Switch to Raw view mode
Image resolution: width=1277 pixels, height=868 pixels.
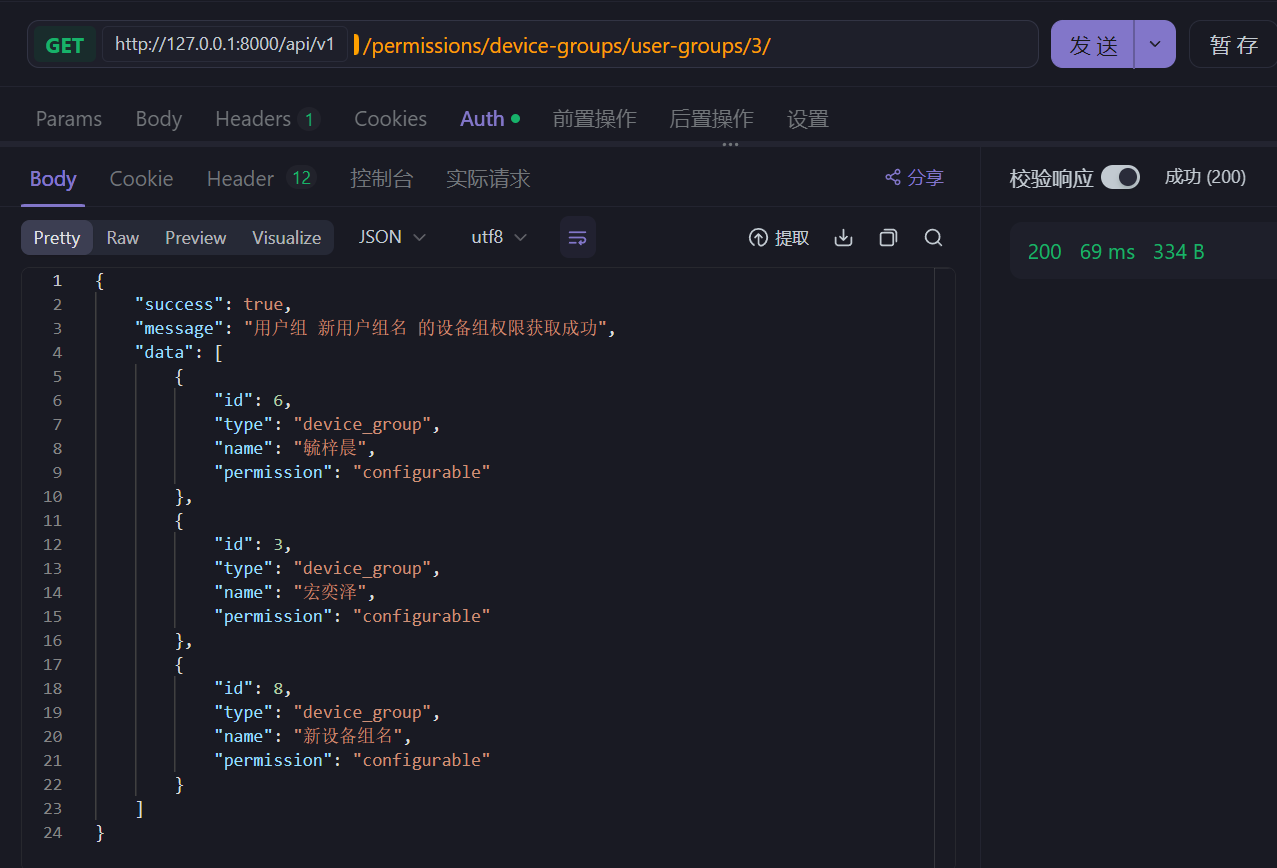123,237
